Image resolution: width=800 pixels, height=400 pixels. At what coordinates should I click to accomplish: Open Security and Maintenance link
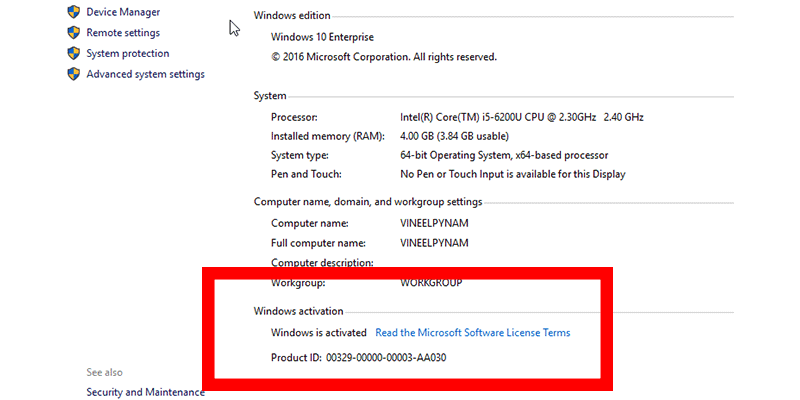(145, 392)
